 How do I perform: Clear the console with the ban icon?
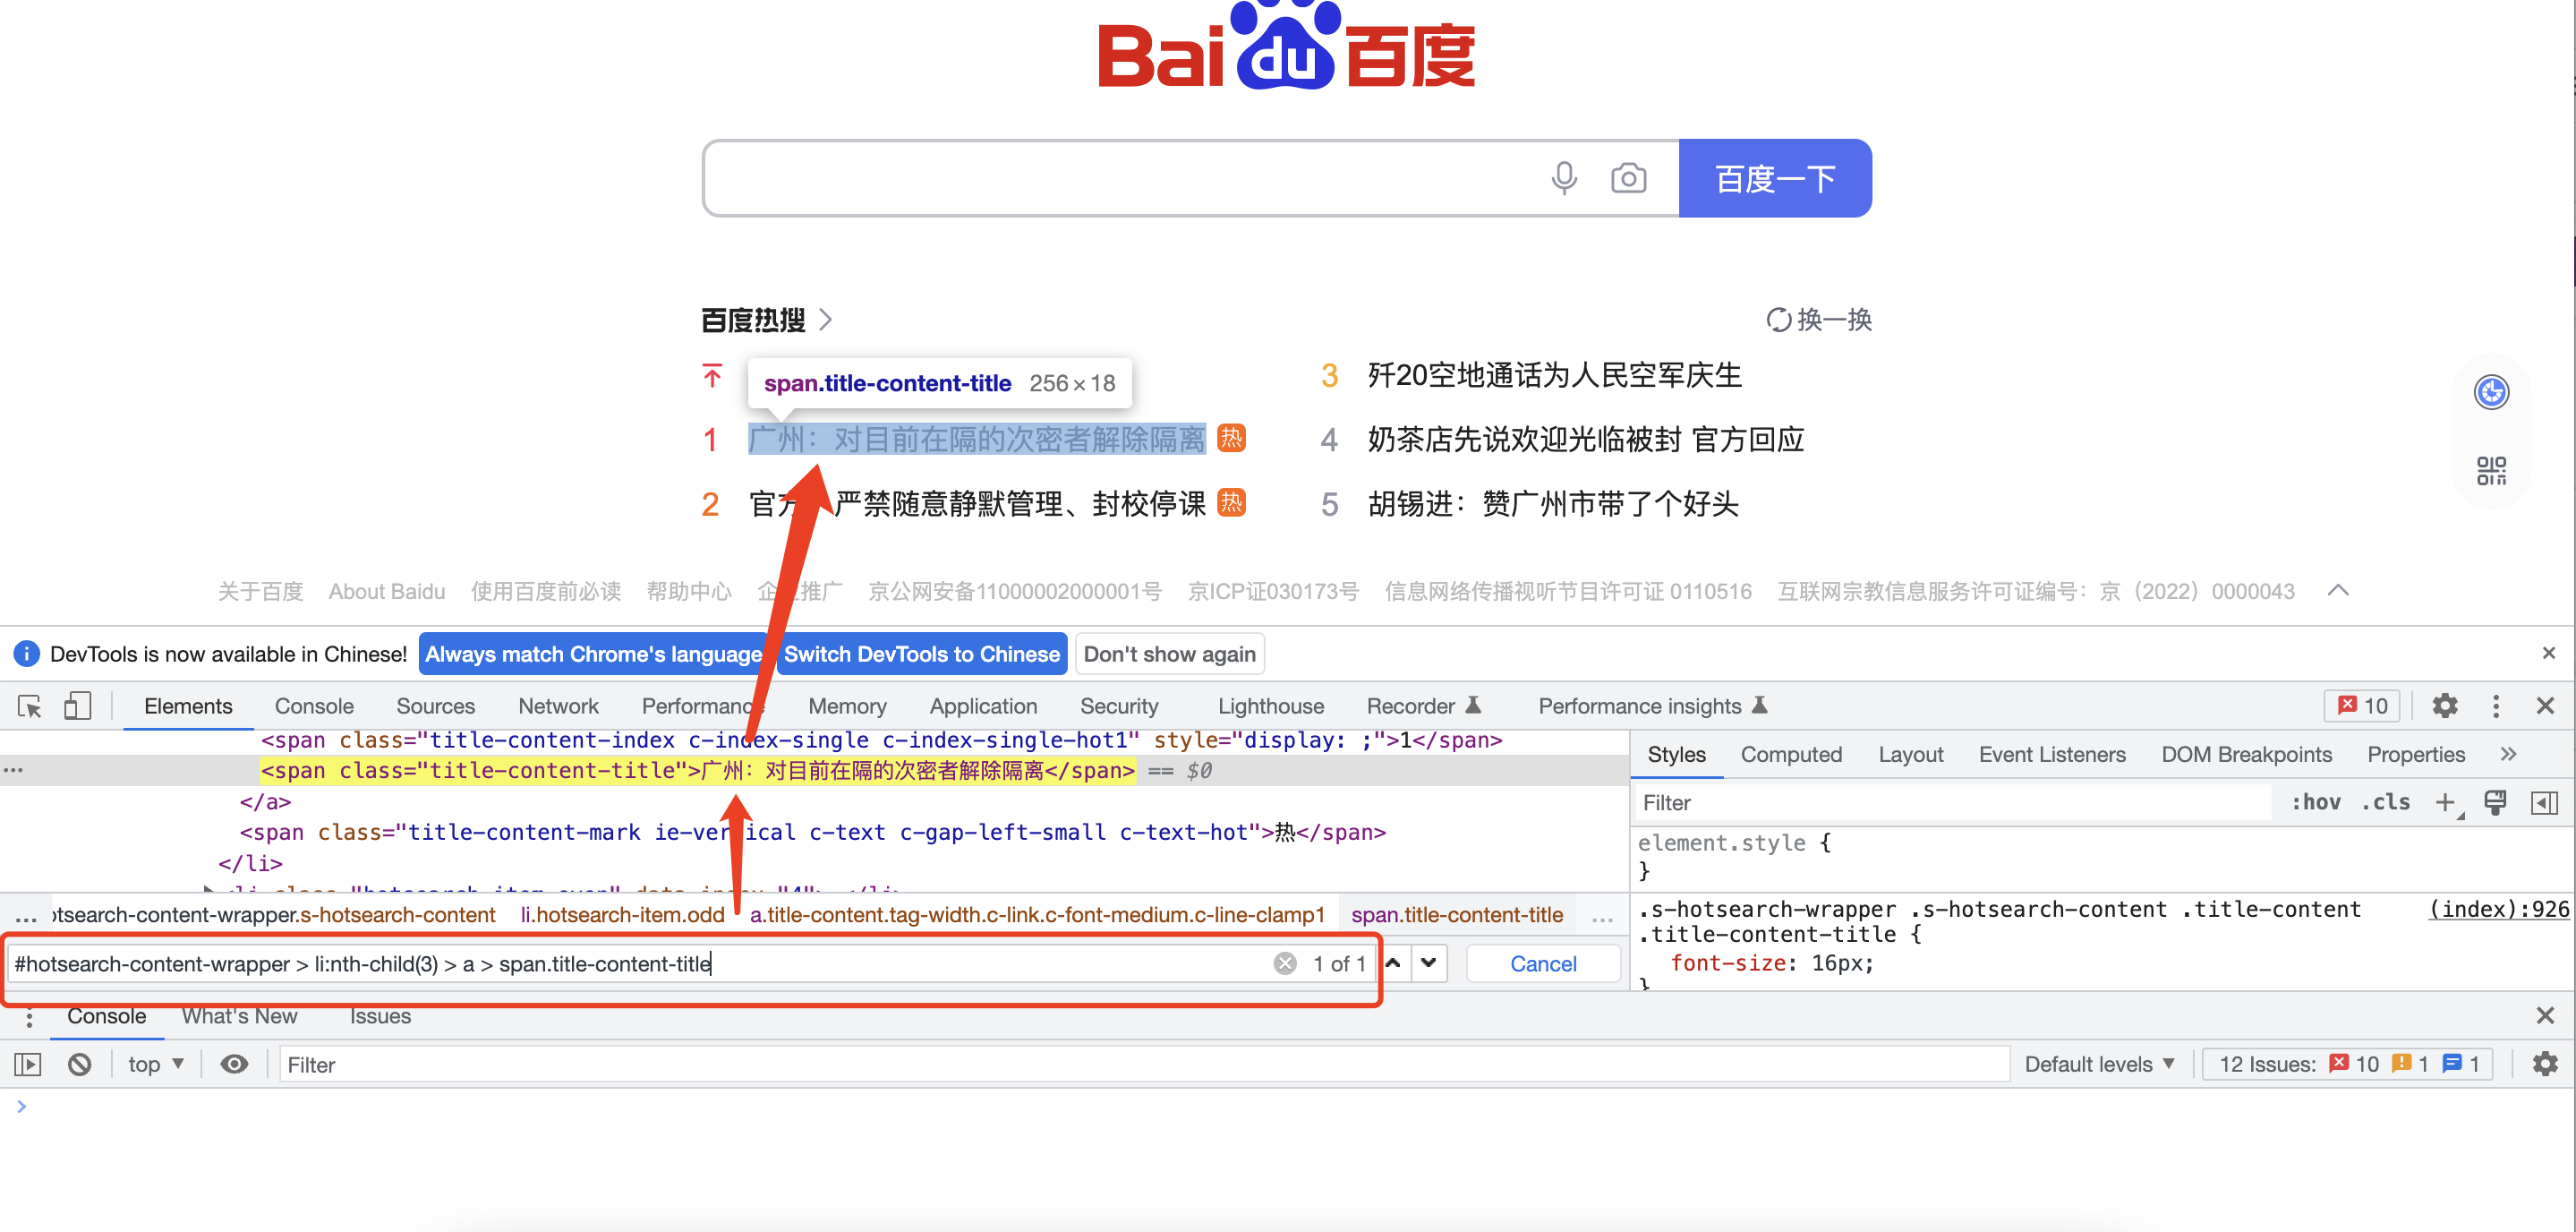click(80, 1064)
